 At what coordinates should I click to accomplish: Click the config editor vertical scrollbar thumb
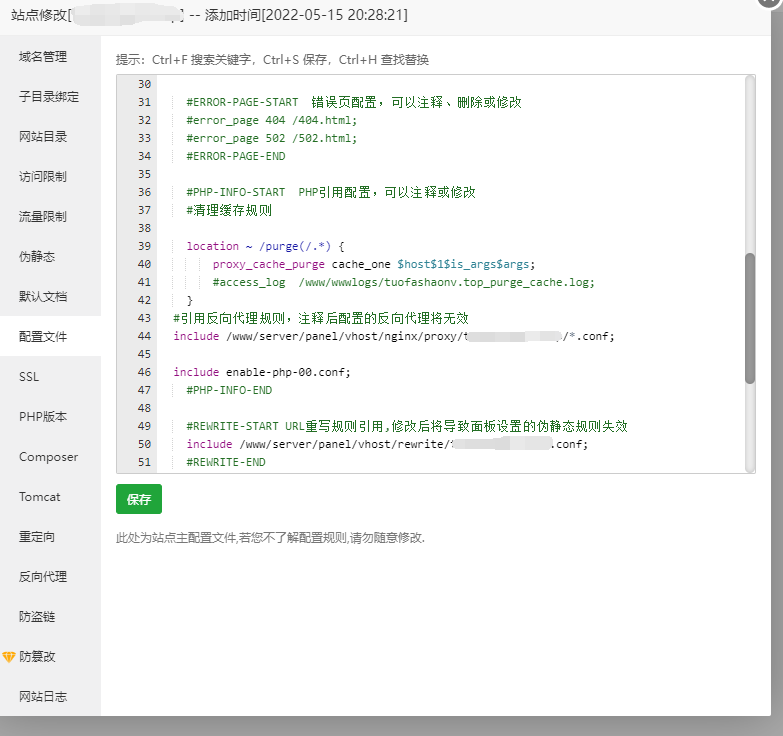coord(750,319)
